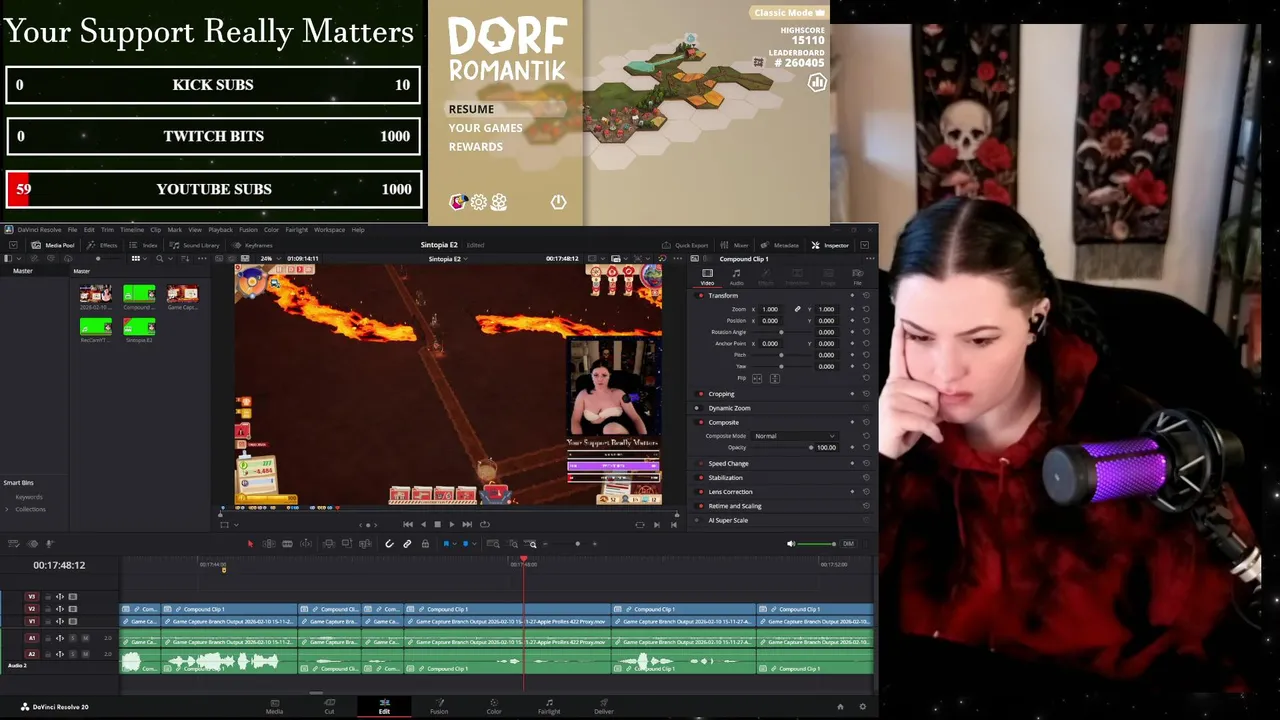Viewport: 1280px width, 720px height.
Task: Open the Mixer panel
Action: coord(735,245)
